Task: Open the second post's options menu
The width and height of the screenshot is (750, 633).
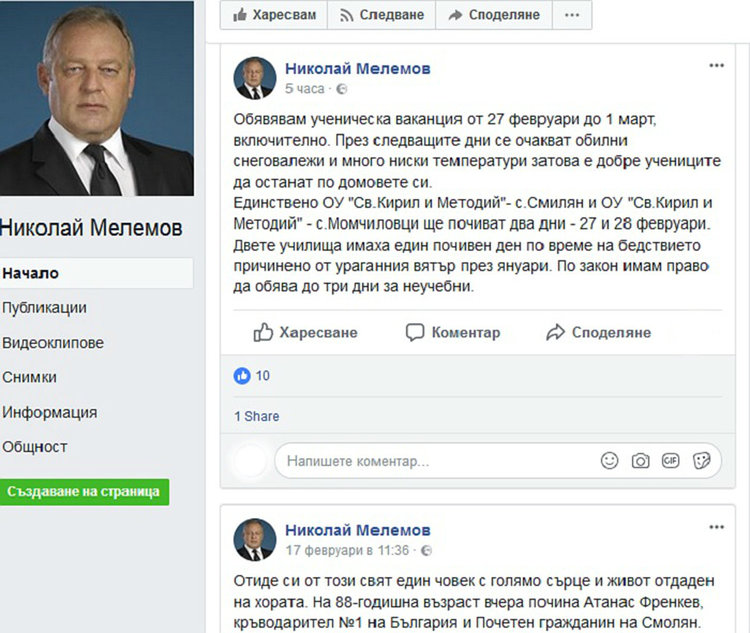Action: pyautogui.click(x=716, y=527)
